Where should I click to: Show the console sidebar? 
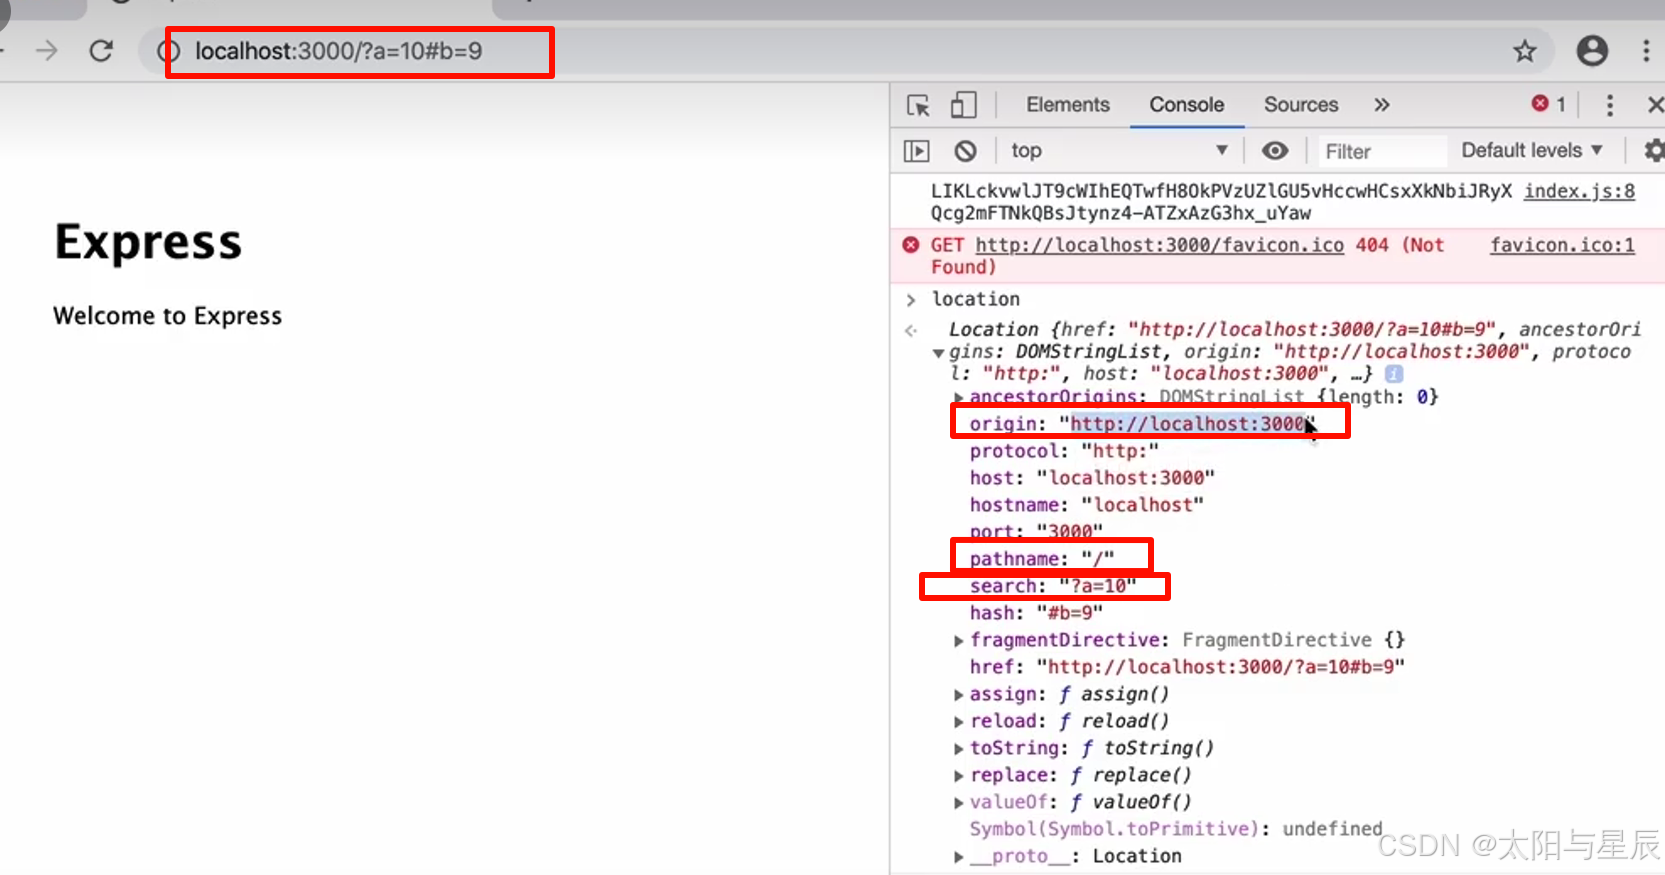916,151
